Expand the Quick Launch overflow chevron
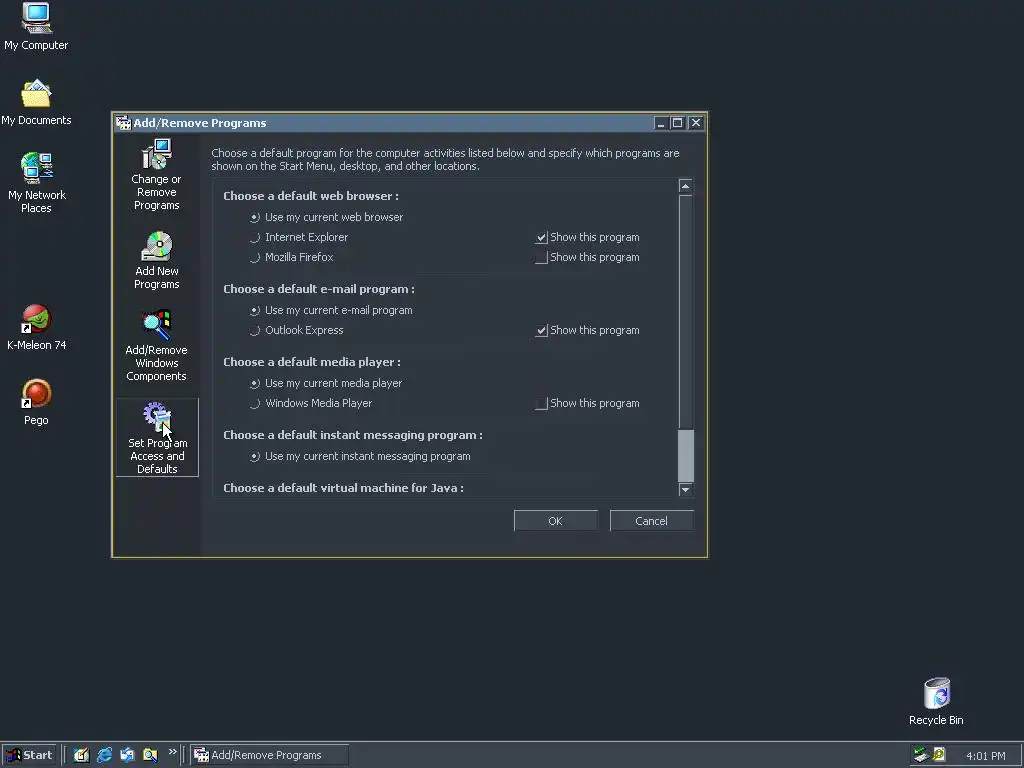Viewport: 1024px width, 768px height. coord(172,752)
